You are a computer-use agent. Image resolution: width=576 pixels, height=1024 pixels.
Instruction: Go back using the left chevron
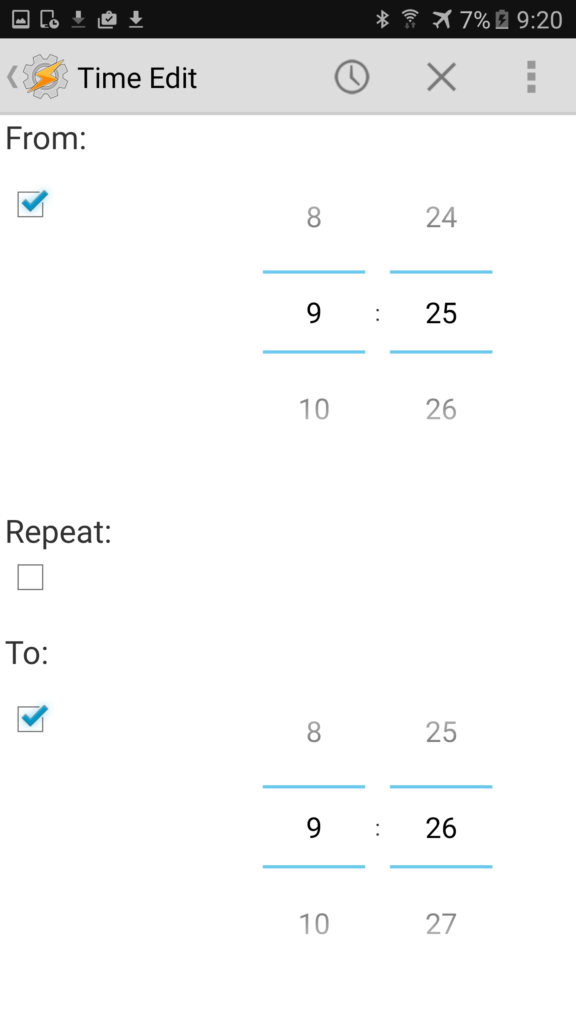12,77
